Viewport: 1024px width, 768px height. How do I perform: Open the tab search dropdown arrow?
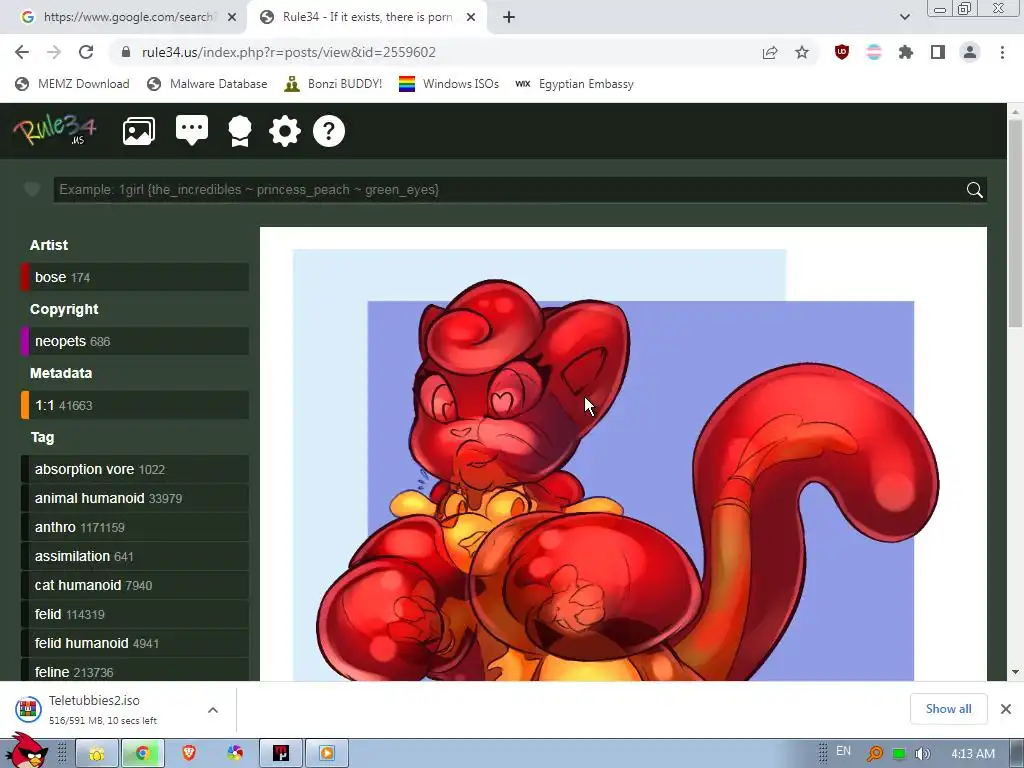pos(904,17)
